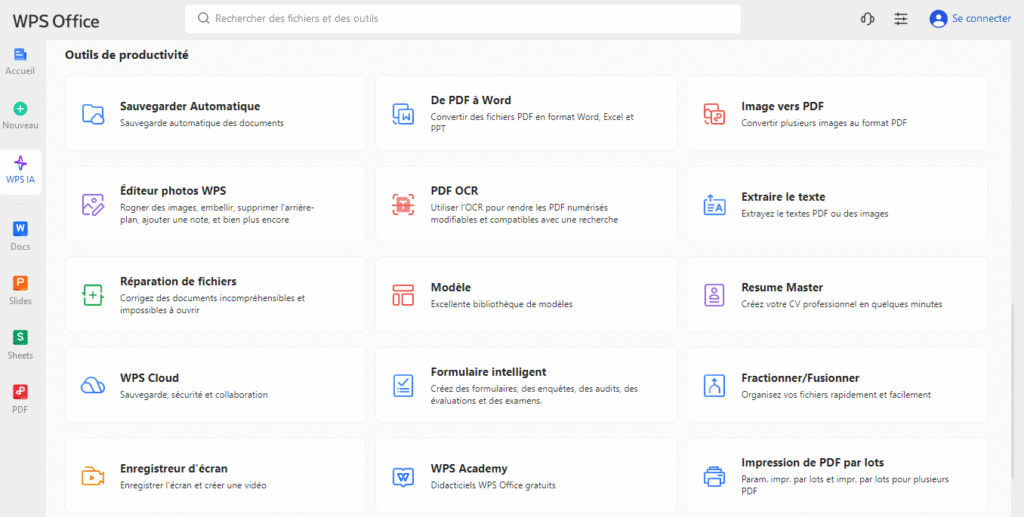Click text 'Excellente bibliothèque de modèles'
The image size is (1024, 517).
click(502, 304)
